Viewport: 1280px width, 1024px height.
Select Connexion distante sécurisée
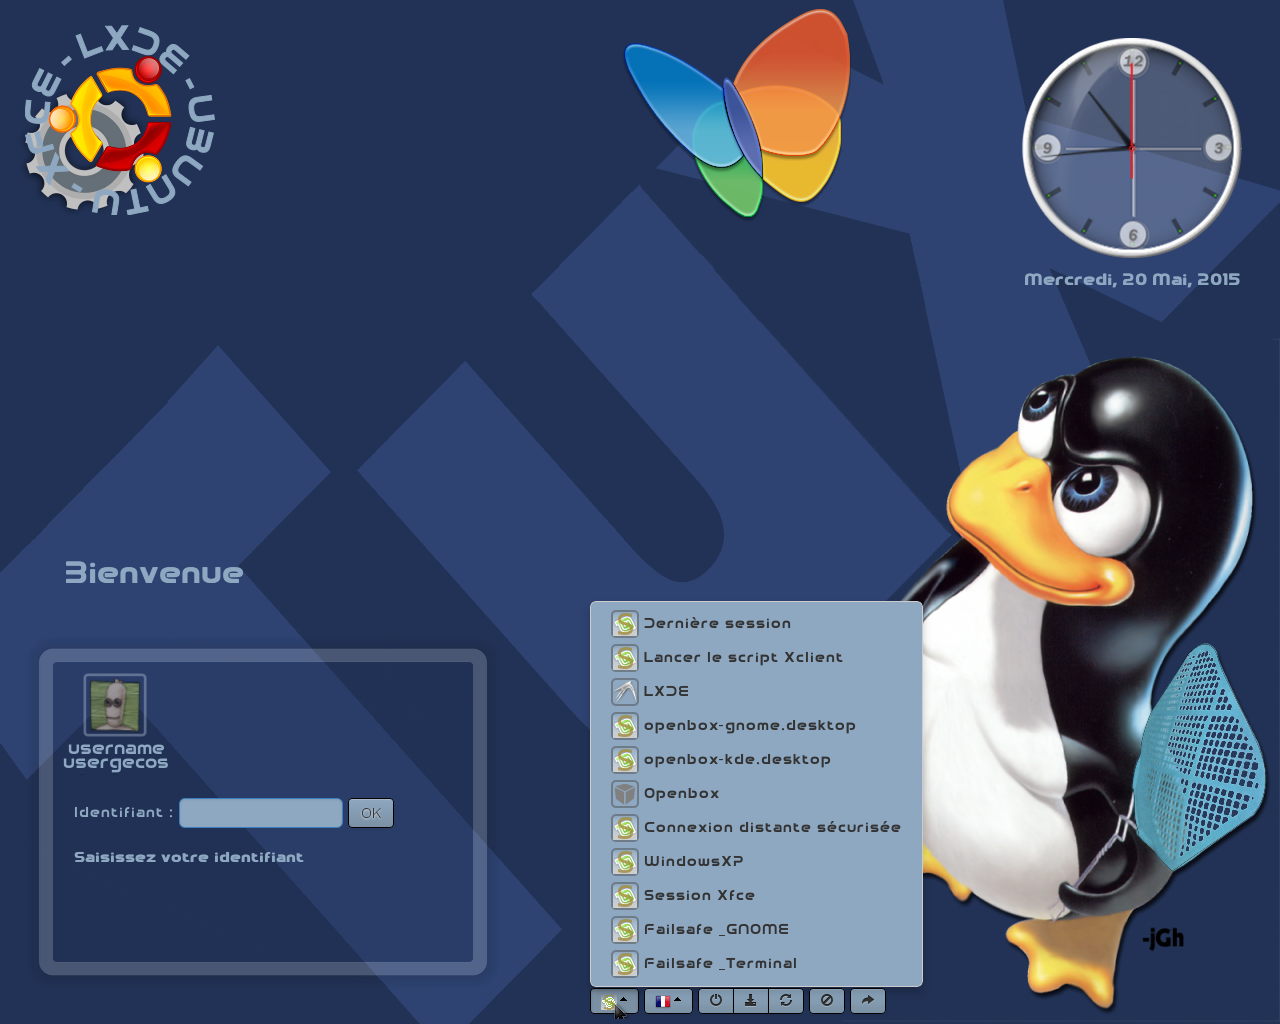point(756,828)
